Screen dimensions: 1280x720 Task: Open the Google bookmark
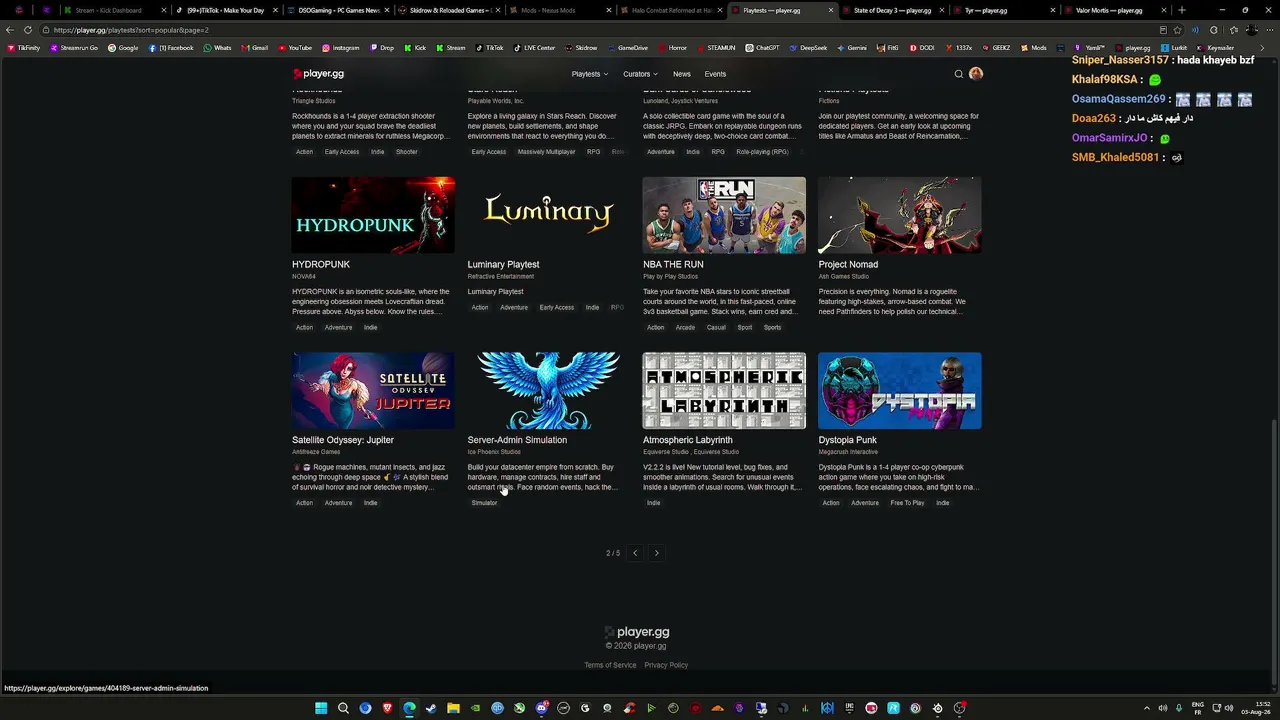pyautogui.click(x=123, y=48)
